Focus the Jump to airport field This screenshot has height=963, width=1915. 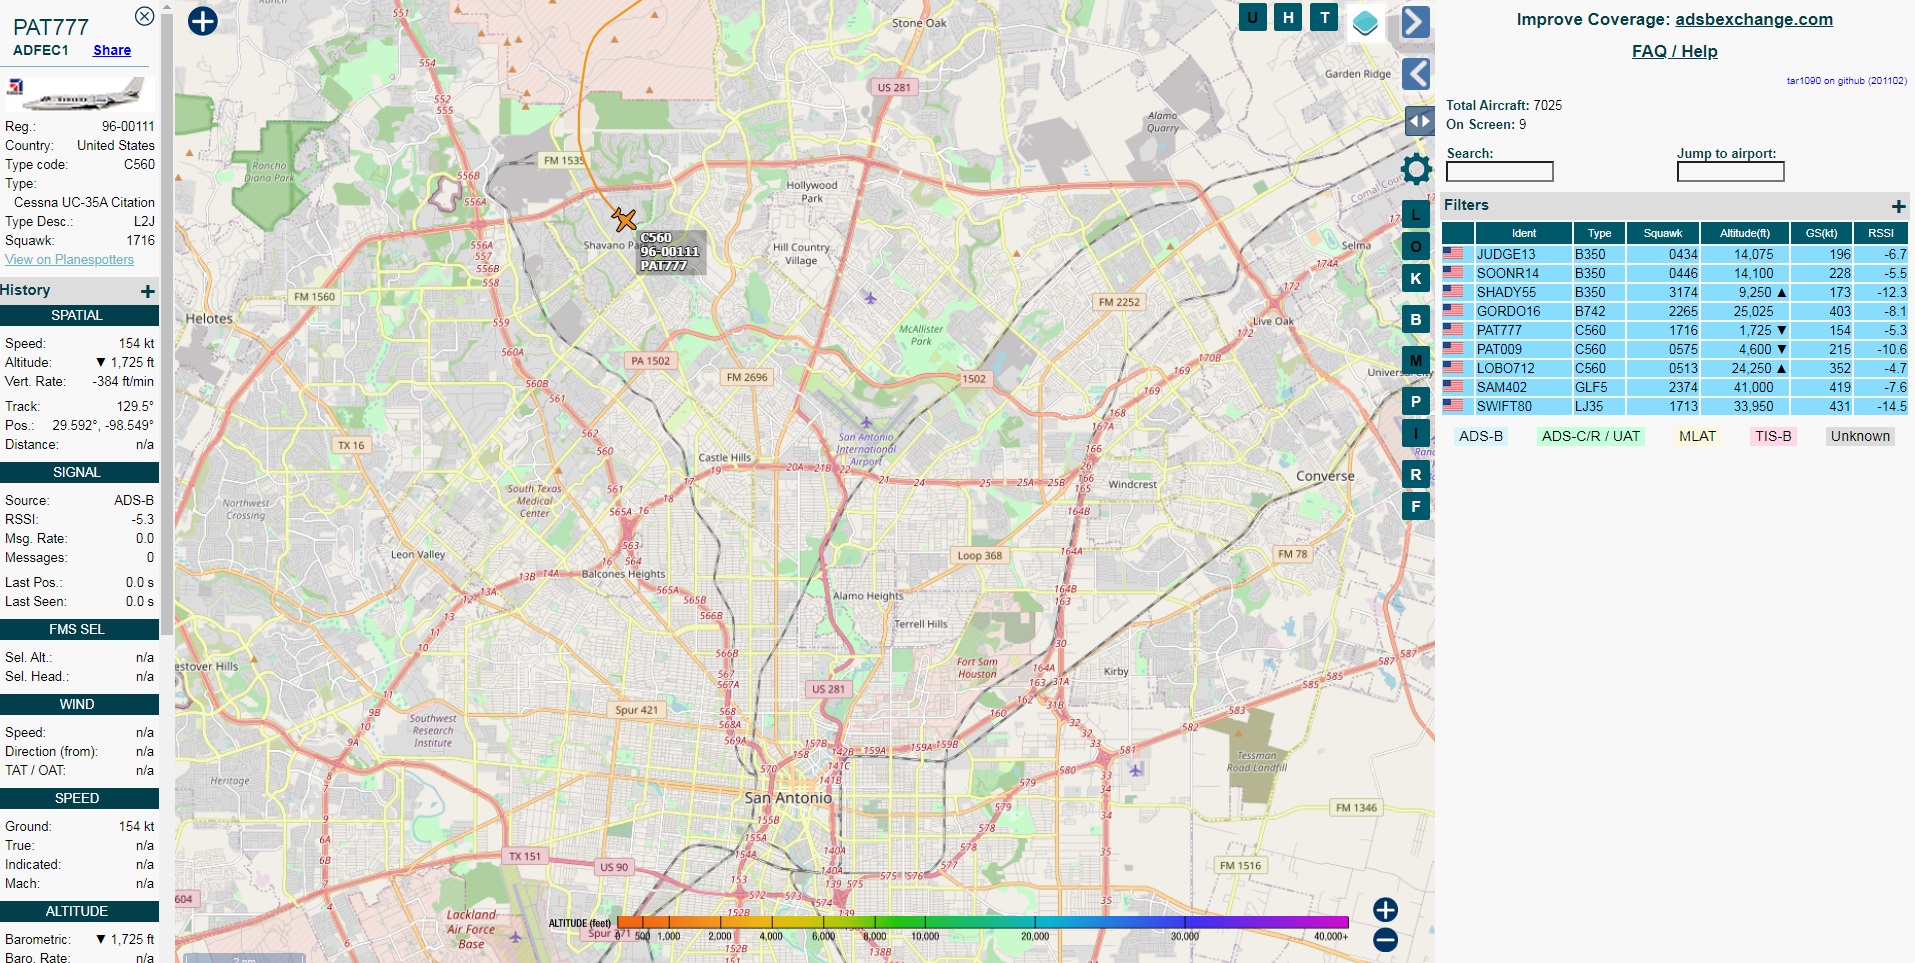point(1731,172)
